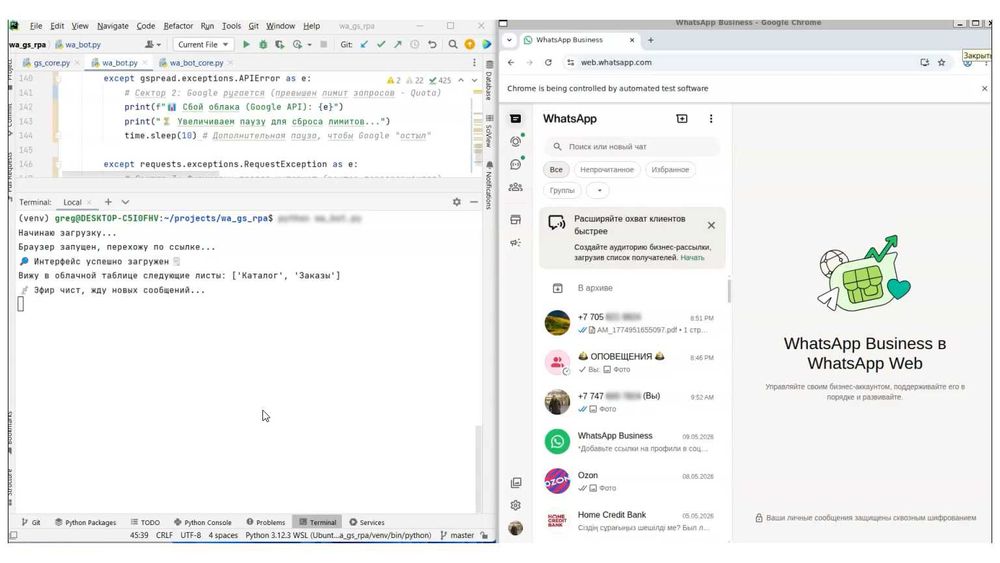This screenshot has height=563, width=1000.
Task: Bookmark this page with the star icon
Action: pyautogui.click(x=941, y=62)
